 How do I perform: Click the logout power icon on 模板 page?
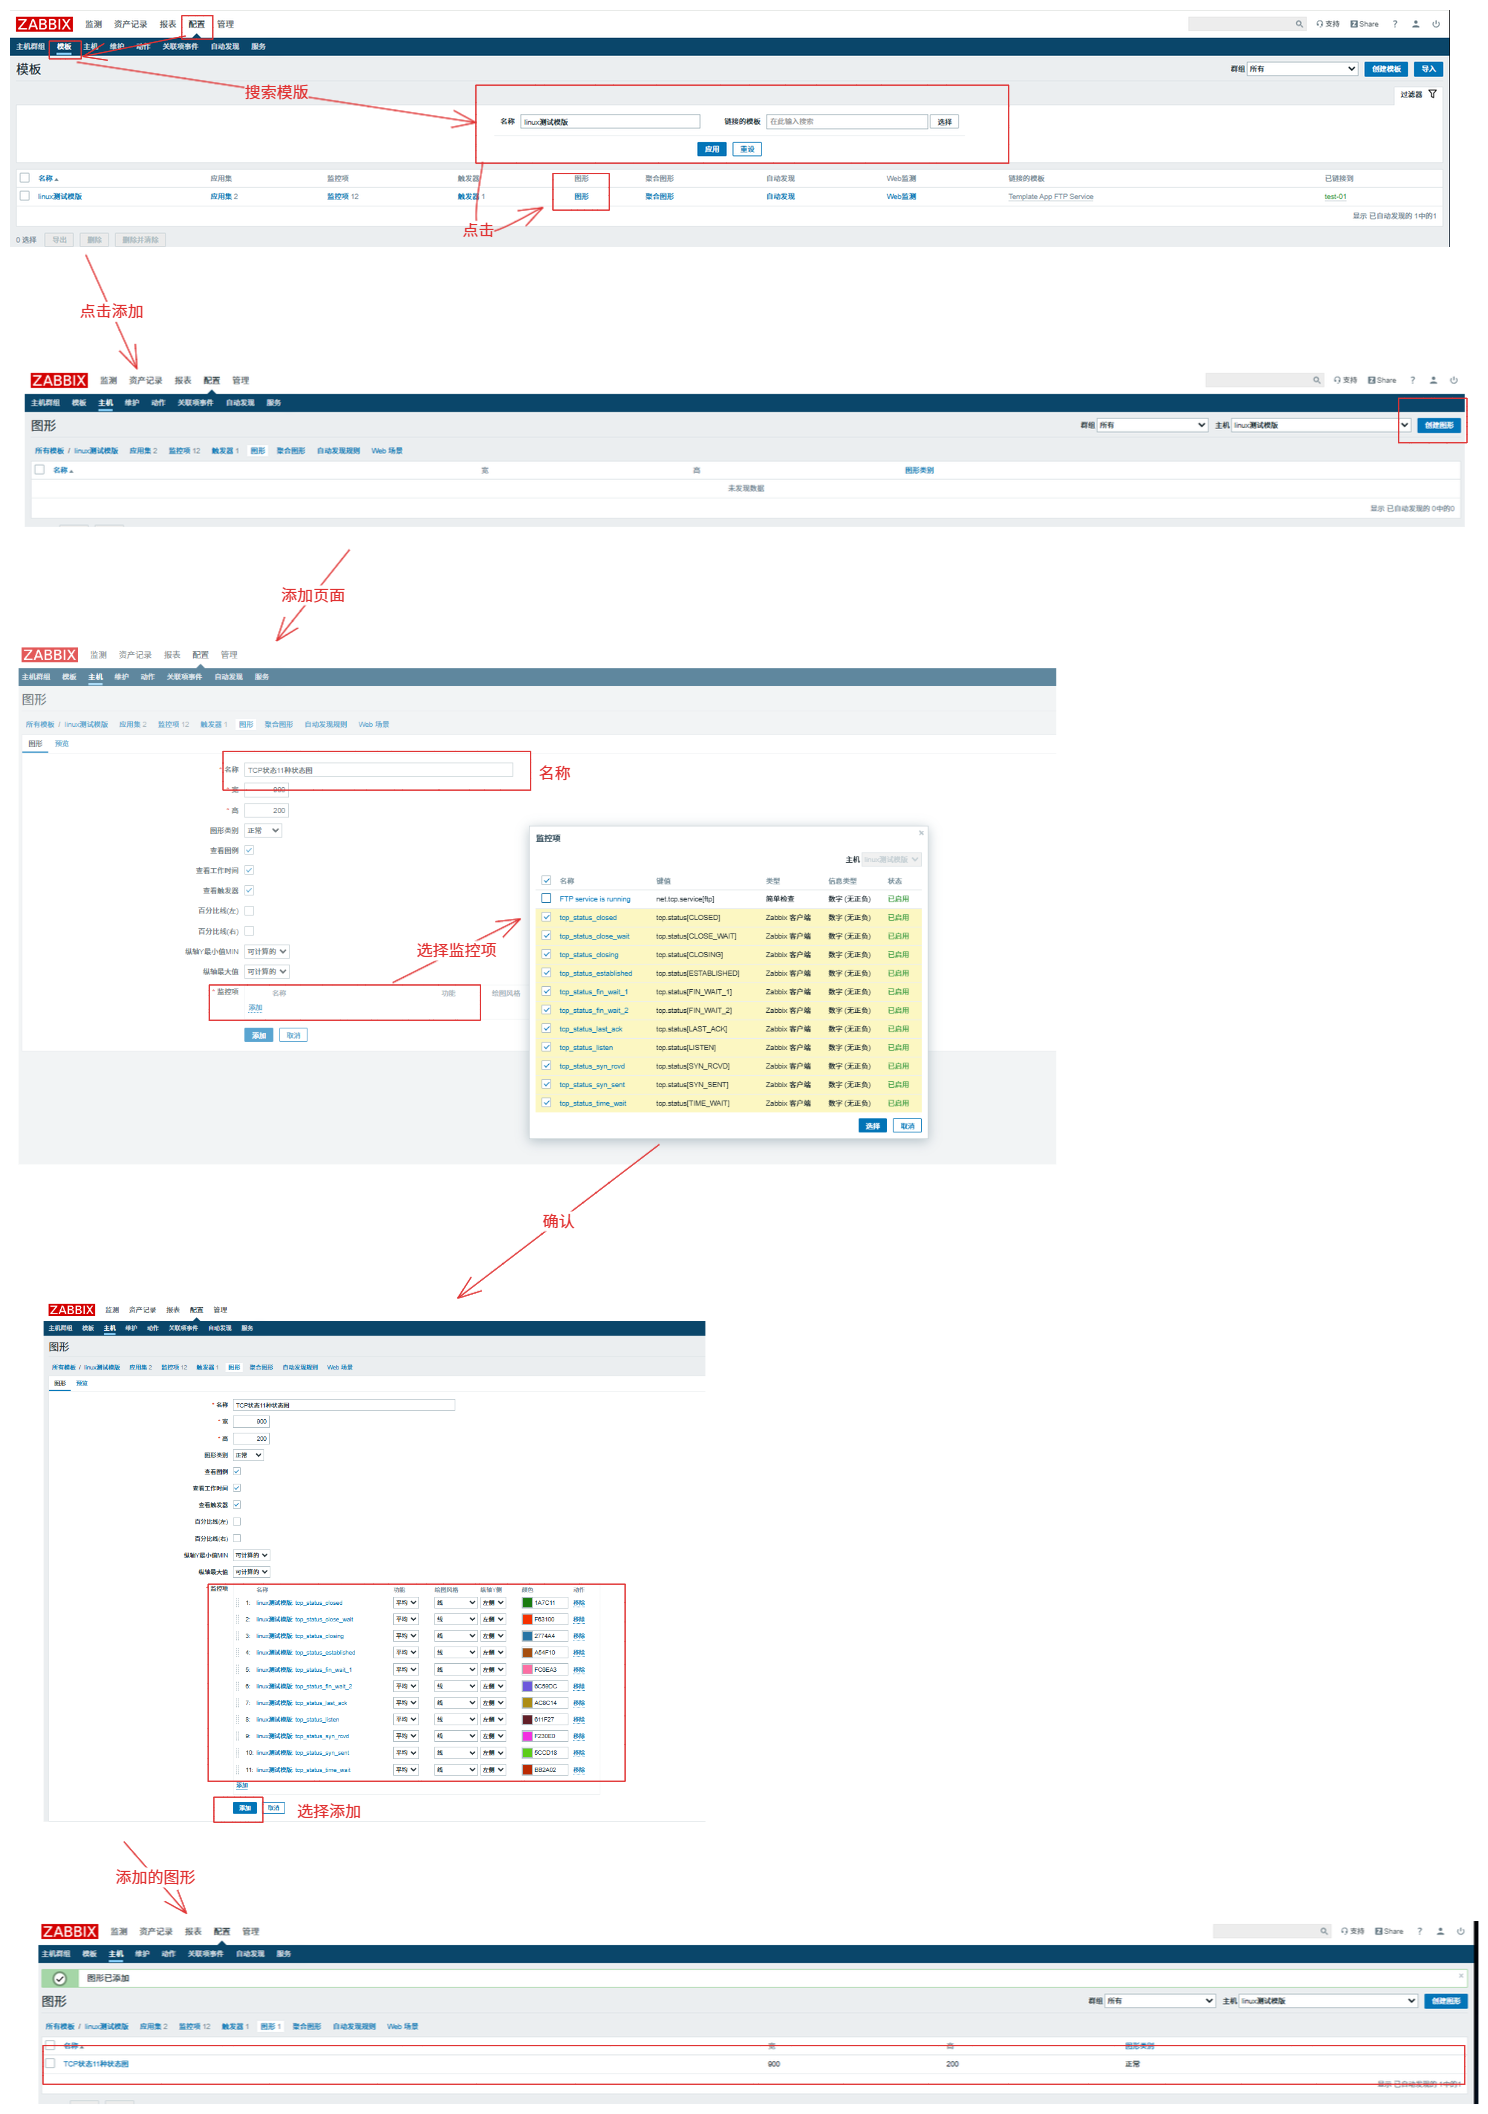click(x=1436, y=24)
